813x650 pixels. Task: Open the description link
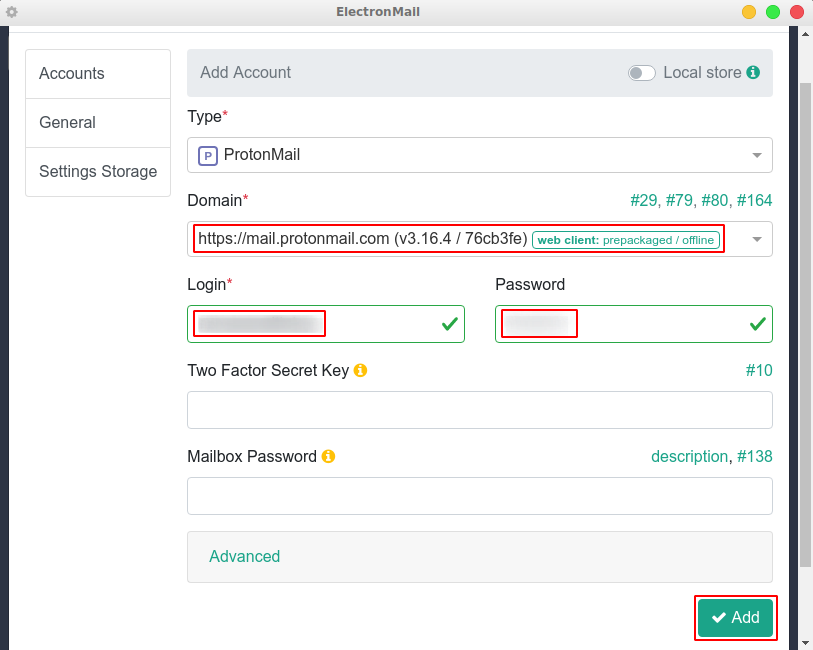pos(690,457)
